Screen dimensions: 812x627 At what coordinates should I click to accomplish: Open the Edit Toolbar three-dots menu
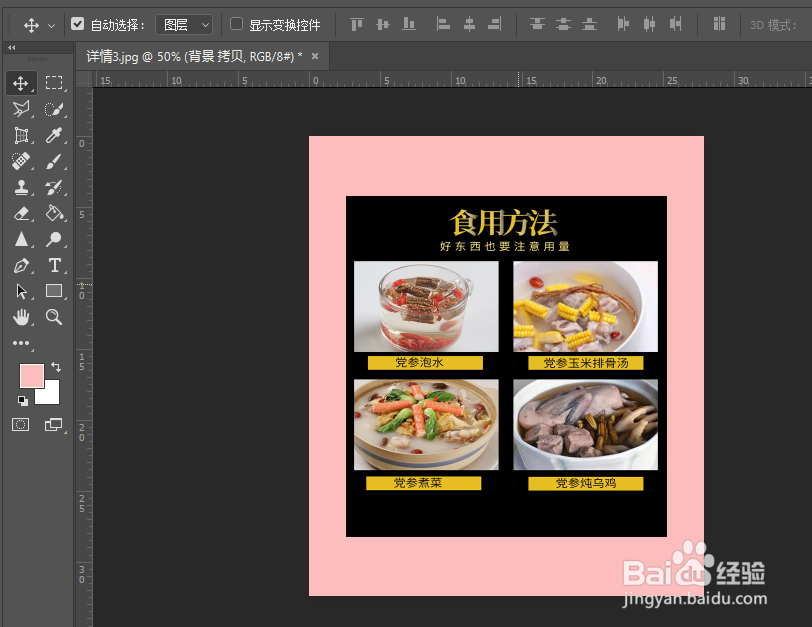[21, 343]
